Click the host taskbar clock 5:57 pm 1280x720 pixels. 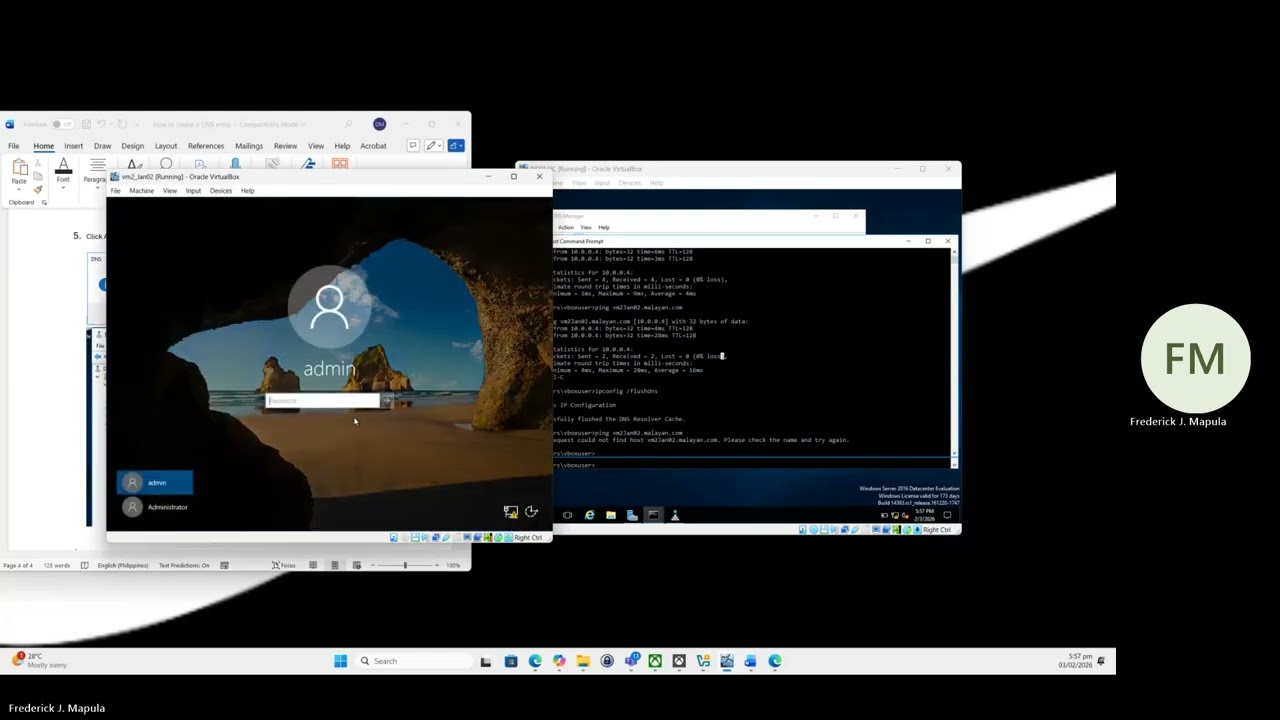(x=1077, y=661)
